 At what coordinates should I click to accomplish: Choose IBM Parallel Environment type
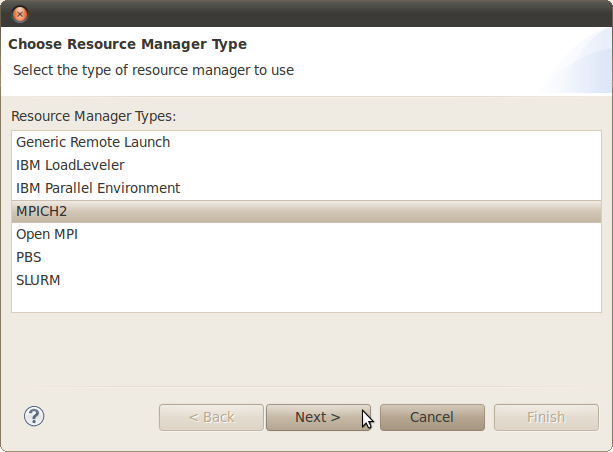[x=306, y=188]
